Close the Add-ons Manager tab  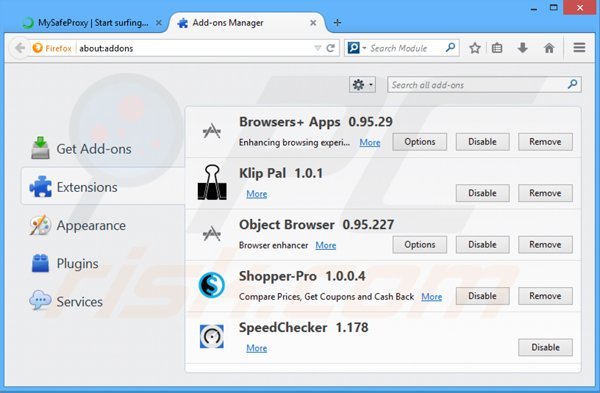[313, 23]
